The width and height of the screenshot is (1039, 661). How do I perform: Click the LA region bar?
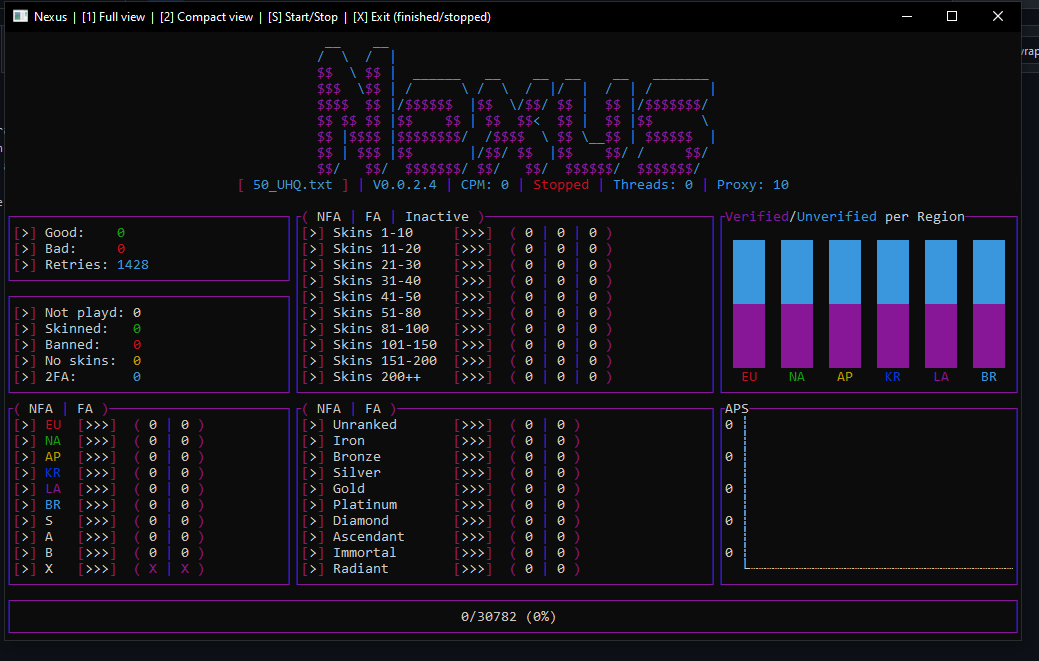(x=941, y=303)
